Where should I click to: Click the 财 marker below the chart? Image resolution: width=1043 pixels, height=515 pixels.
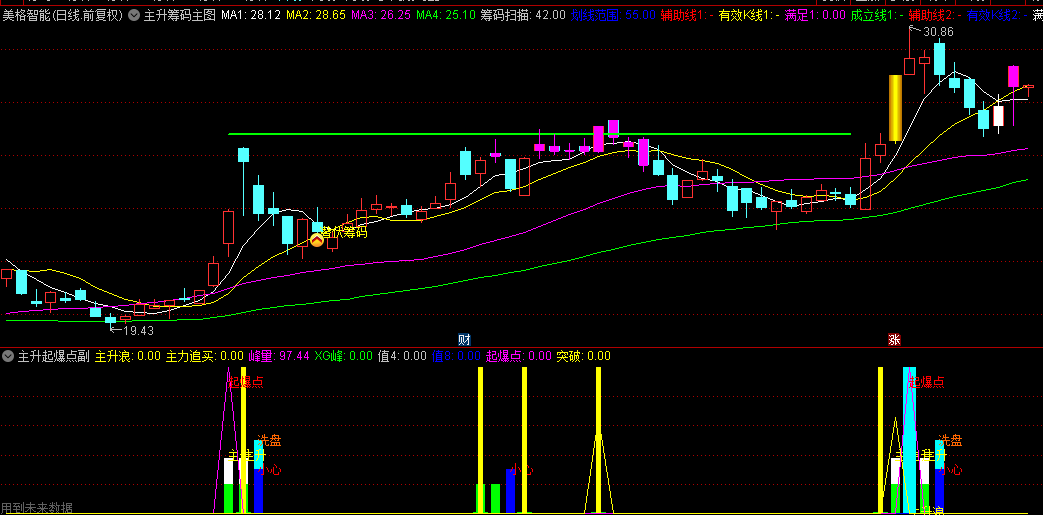[465, 339]
